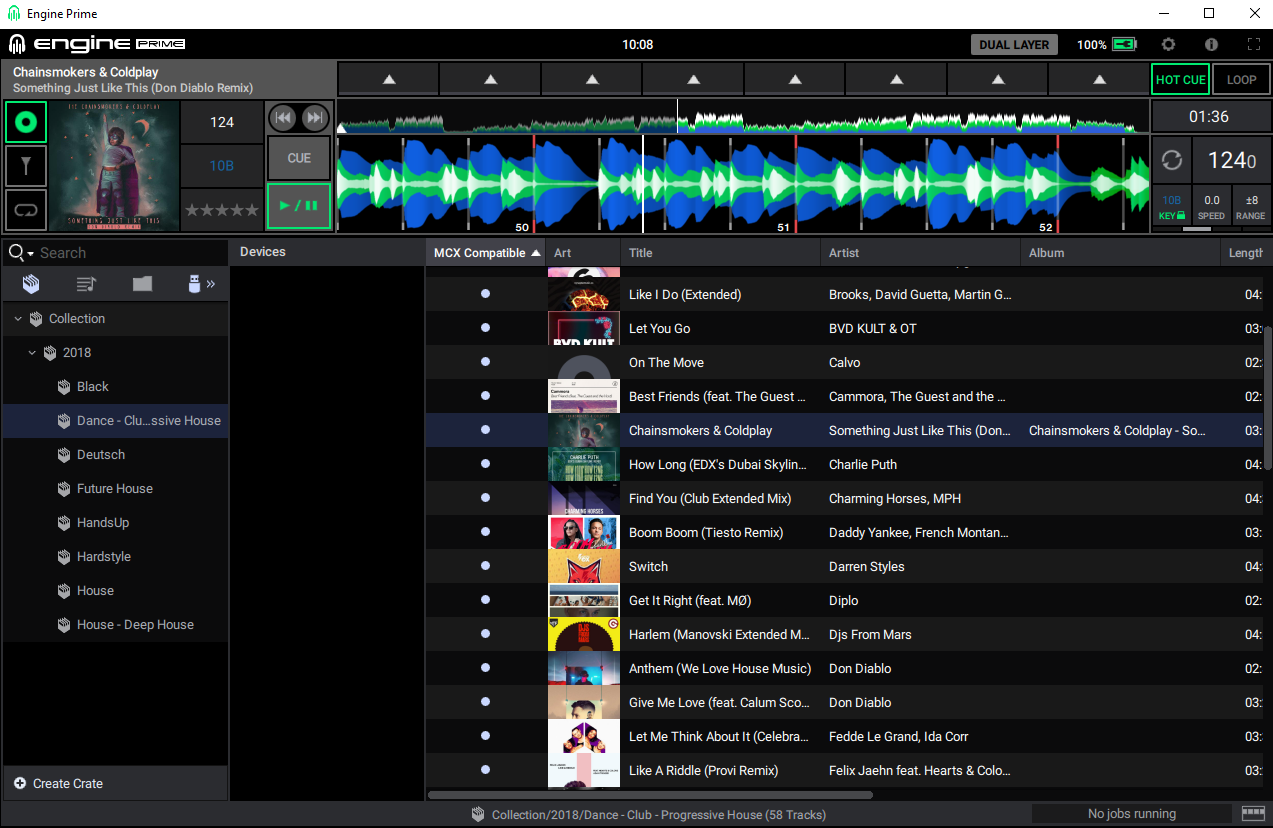The image size is (1273, 828).
Task: Toggle MCX Compatible dot for Switch
Action: click(x=485, y=566)
